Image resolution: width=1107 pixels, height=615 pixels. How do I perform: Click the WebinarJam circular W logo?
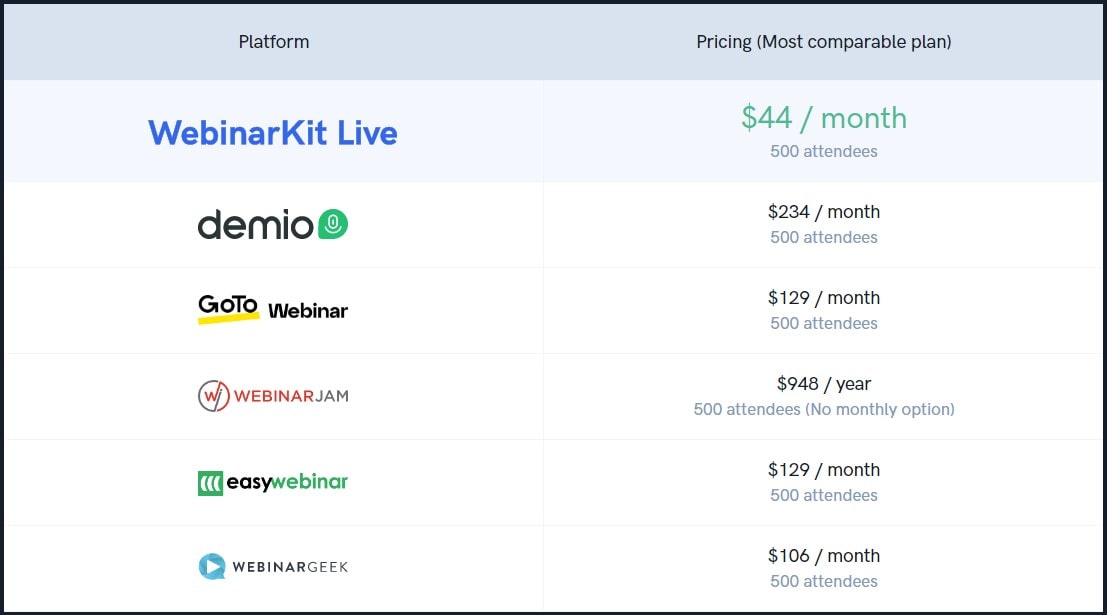pyautogui.click(x=213, y=396)
